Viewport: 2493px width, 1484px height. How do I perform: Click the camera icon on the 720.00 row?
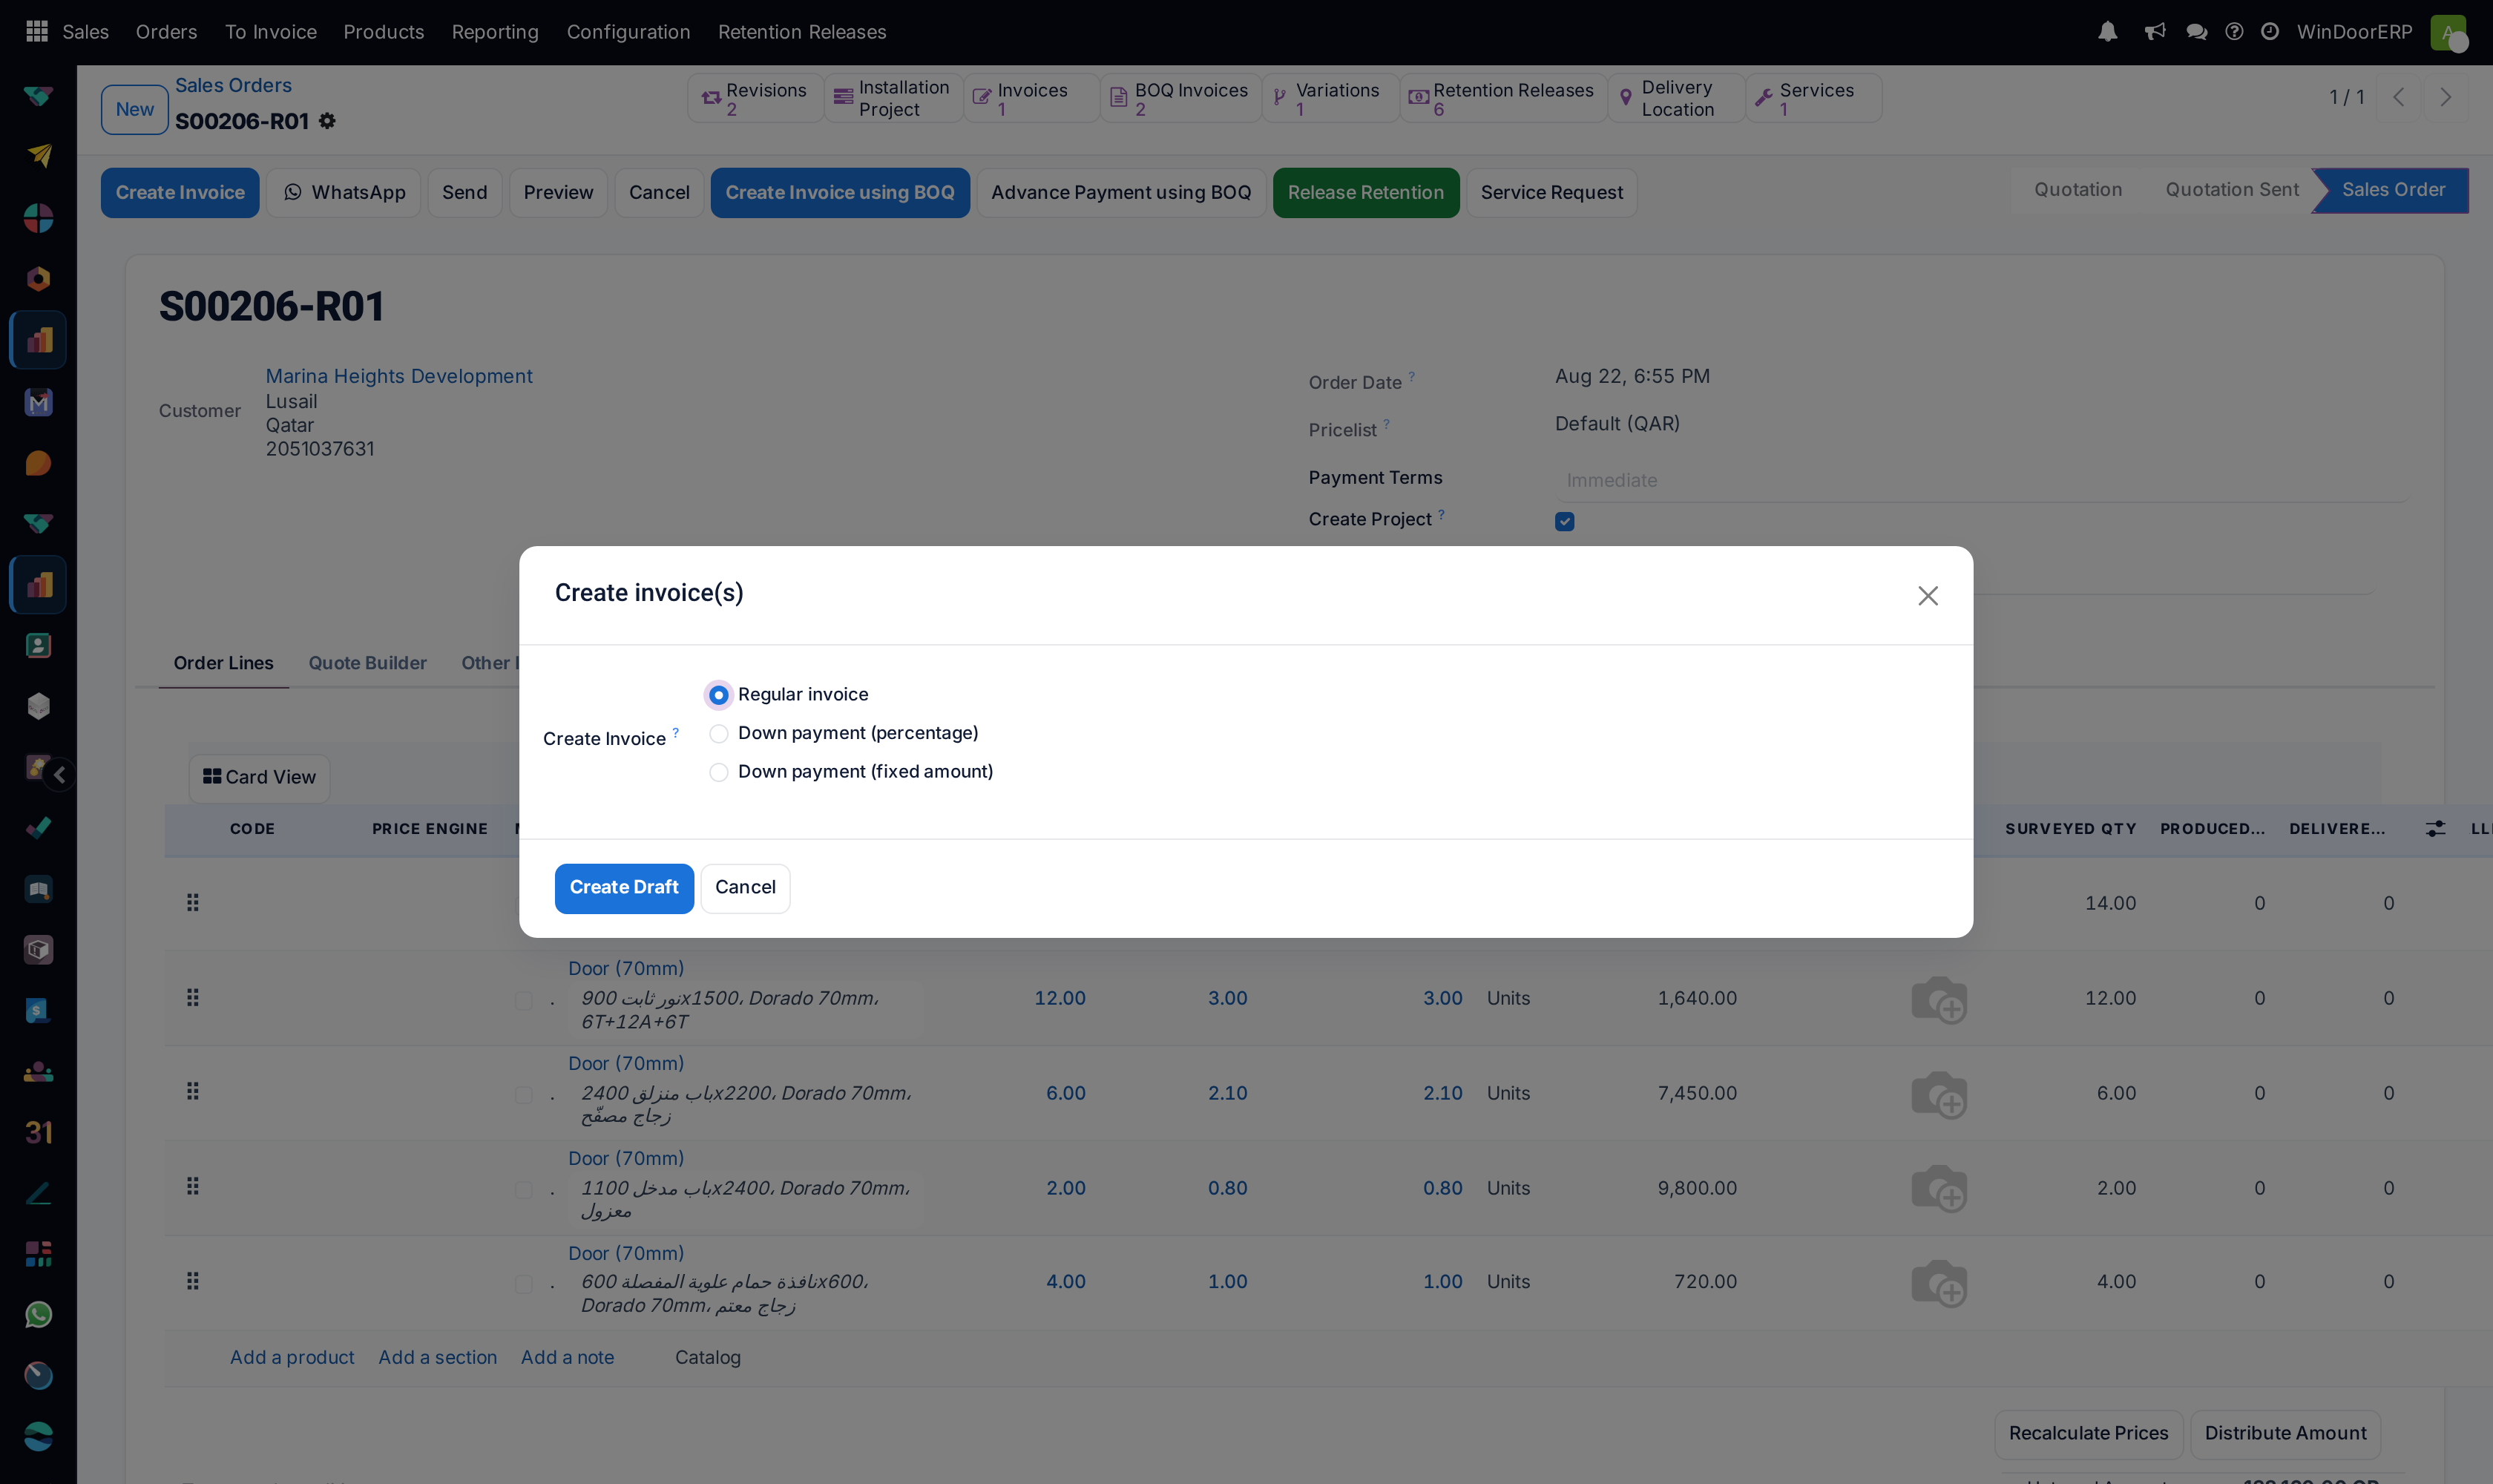[x=1938, y=1282]
